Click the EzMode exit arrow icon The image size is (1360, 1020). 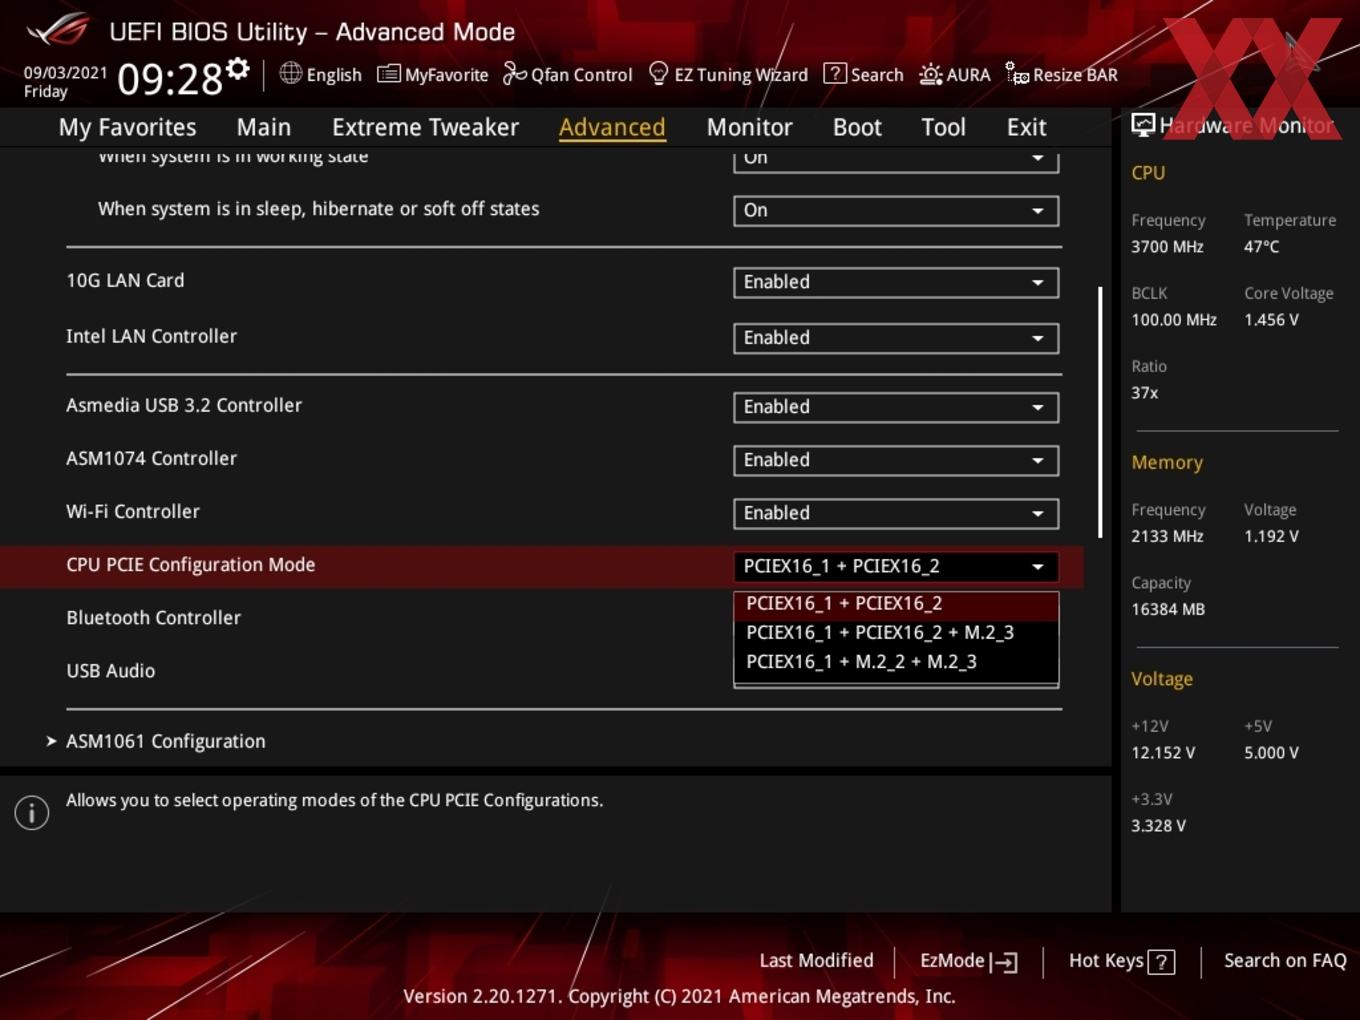[1004, 962]
